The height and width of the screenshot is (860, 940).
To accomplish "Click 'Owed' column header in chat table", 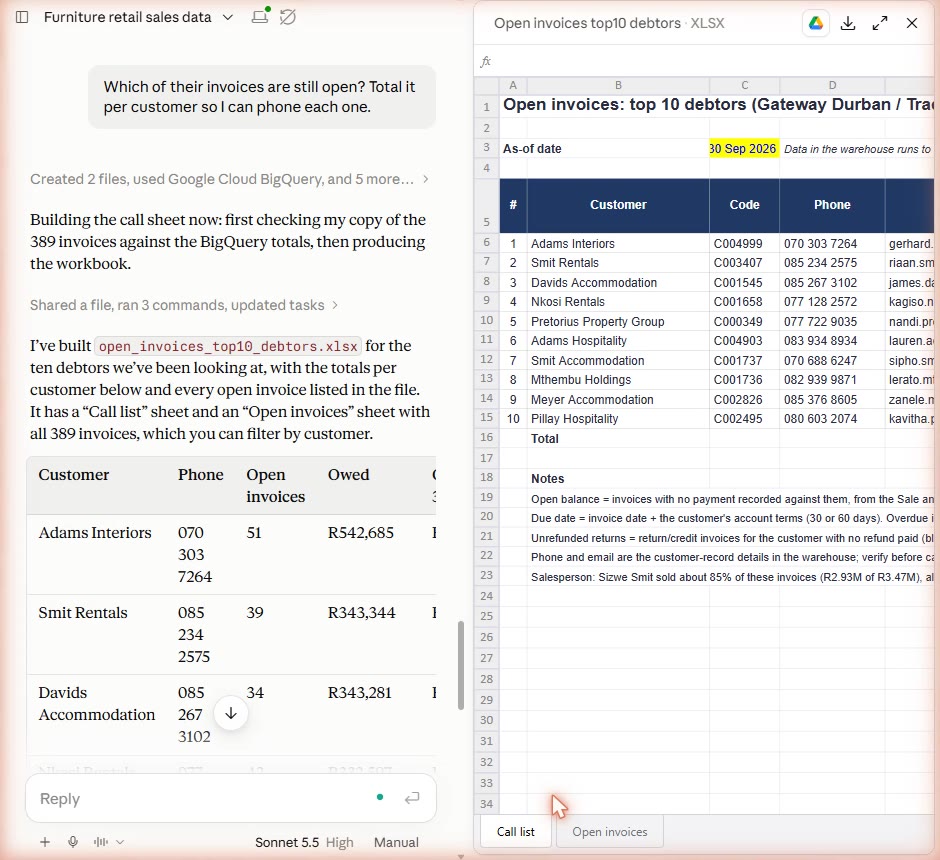I will click(x=348, y=475).
